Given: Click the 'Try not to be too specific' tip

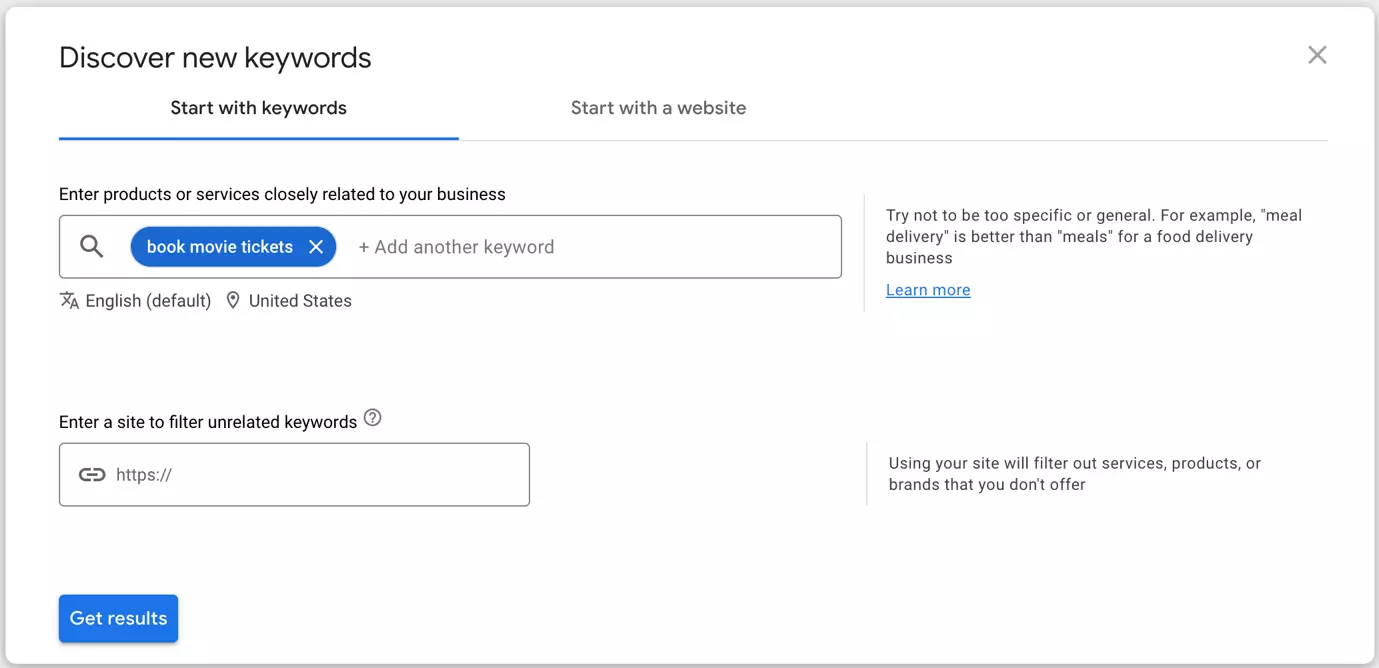Looking at the screenshot, I should (x=1093, y=236).
